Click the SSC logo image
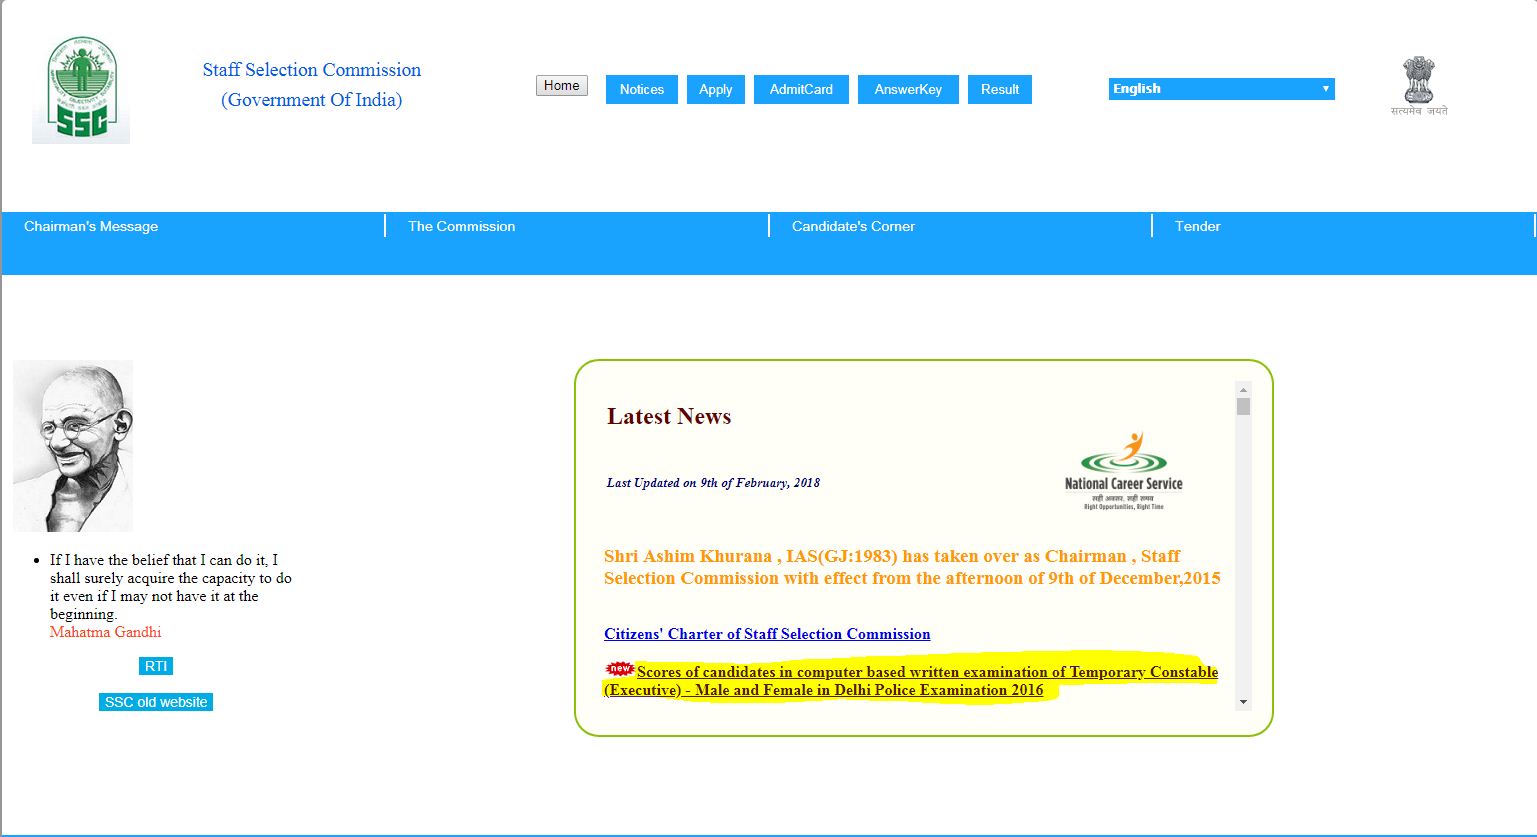Image resolution: width=1537 pixels, height=837 pixels. 81,89
